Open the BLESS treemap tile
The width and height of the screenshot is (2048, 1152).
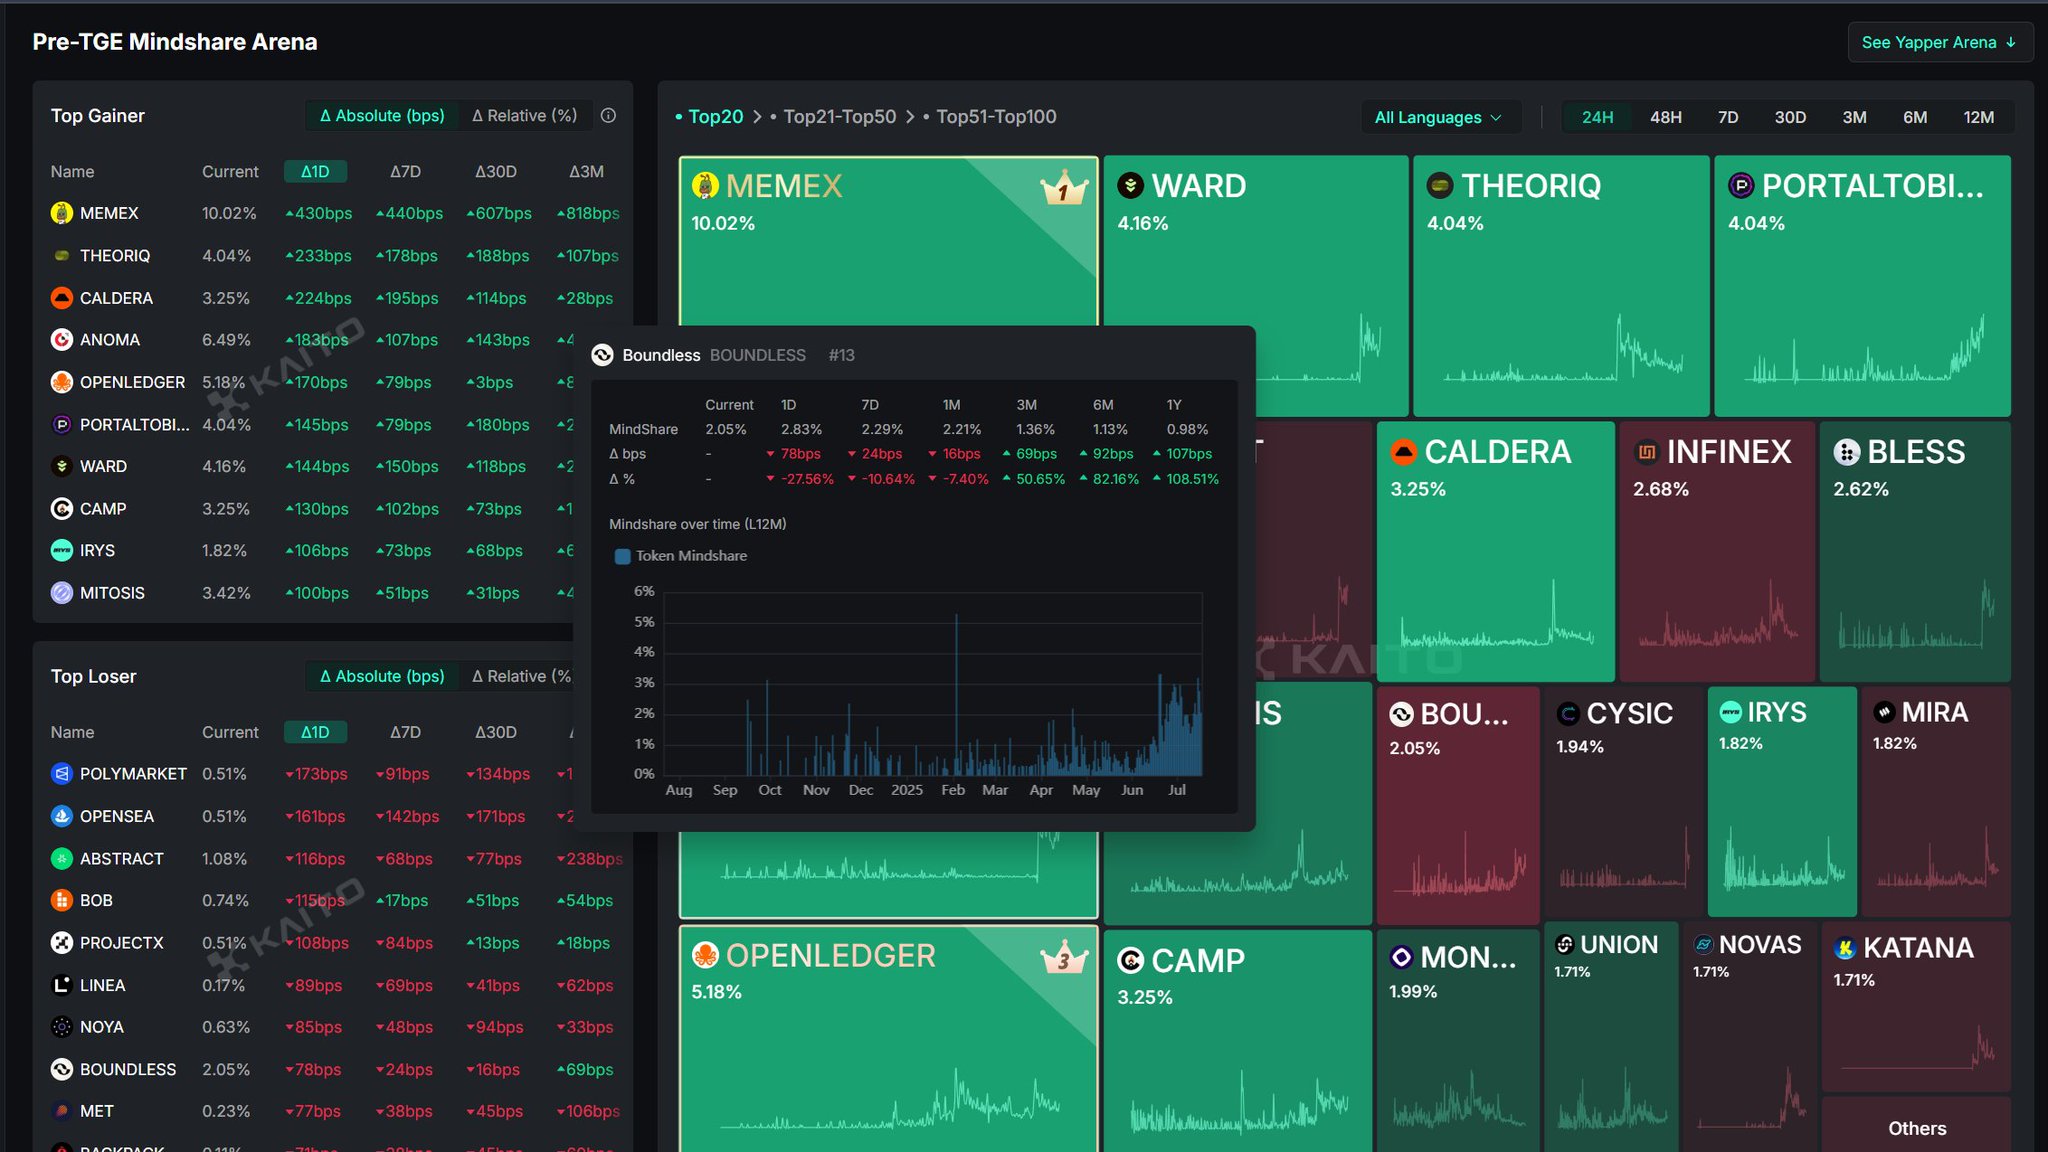coord(1915,551)
